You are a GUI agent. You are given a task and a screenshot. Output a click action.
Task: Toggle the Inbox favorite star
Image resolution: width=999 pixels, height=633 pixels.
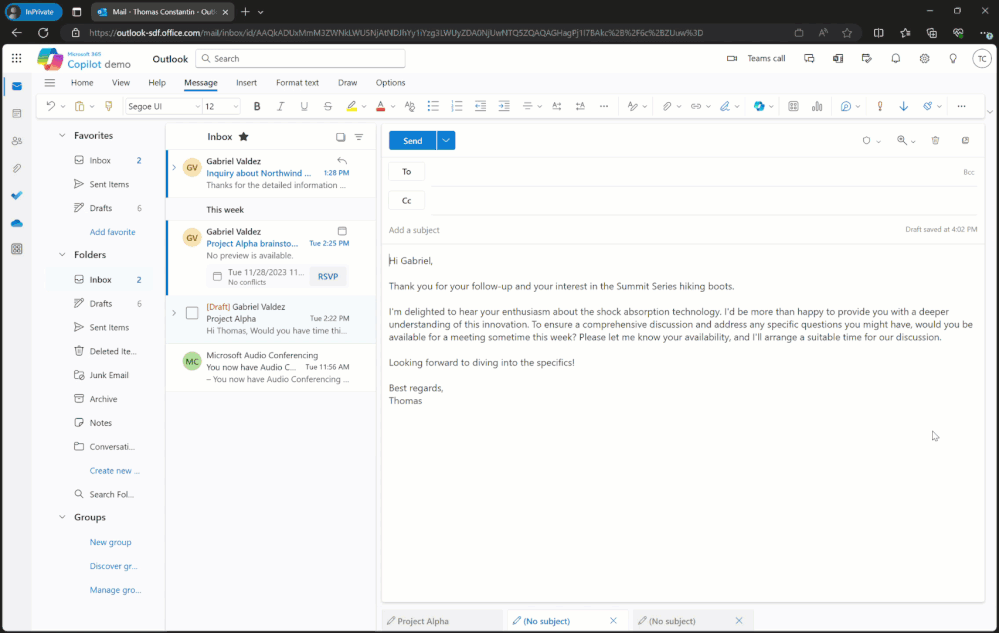(243, 137)
